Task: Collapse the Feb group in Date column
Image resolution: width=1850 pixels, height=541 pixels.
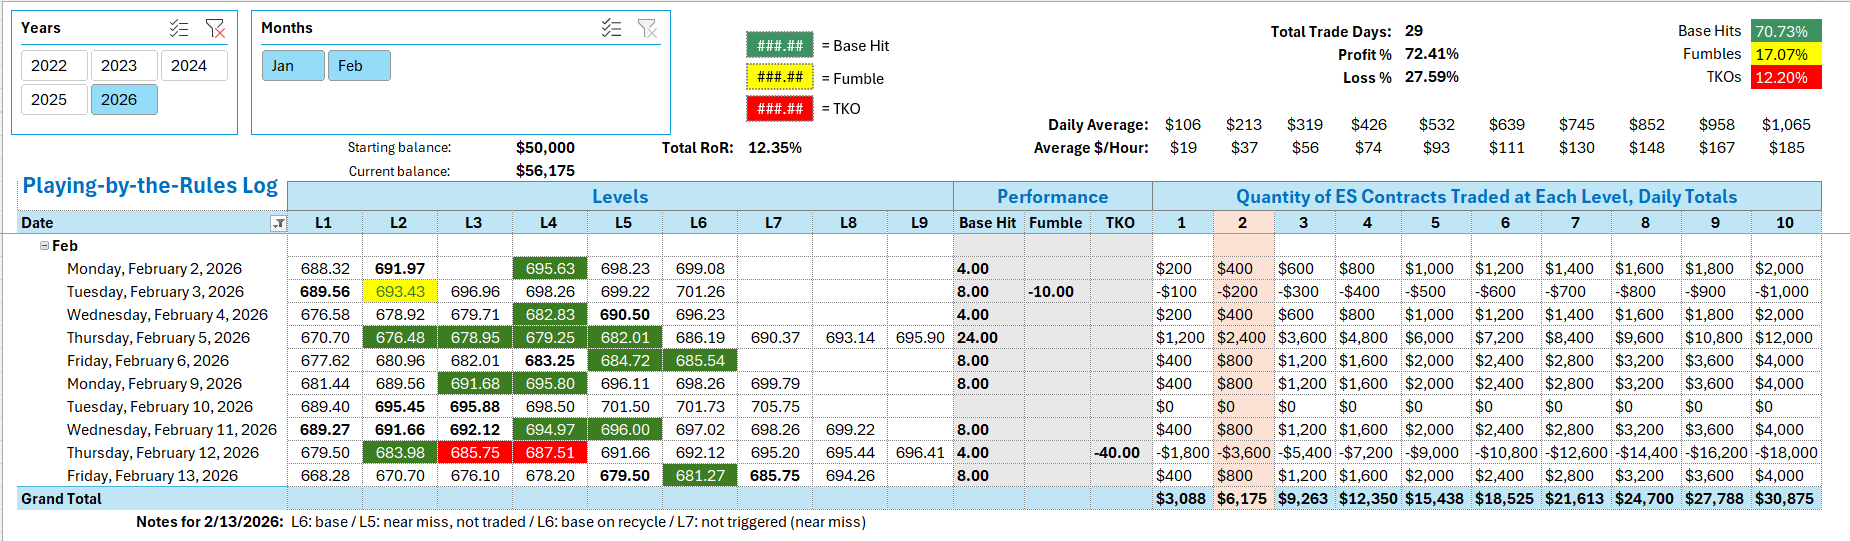Action: [x=44, y=246]
